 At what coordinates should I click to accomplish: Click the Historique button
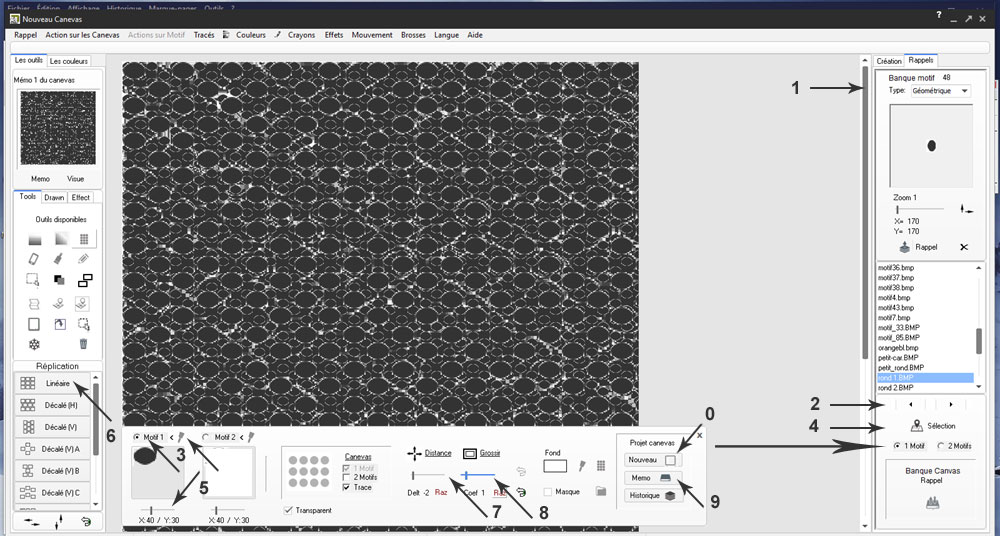[x=652, y=495]
